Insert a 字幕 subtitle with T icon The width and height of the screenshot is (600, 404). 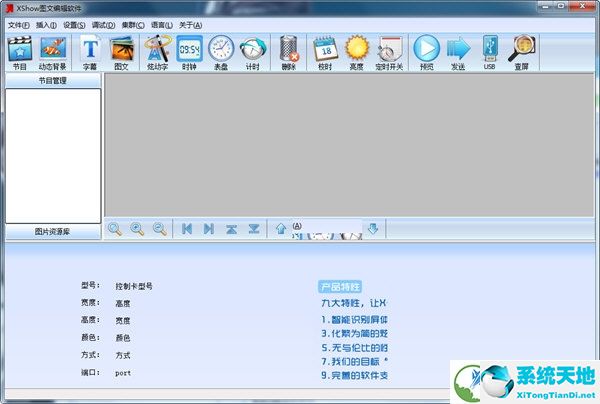point(90,53)
